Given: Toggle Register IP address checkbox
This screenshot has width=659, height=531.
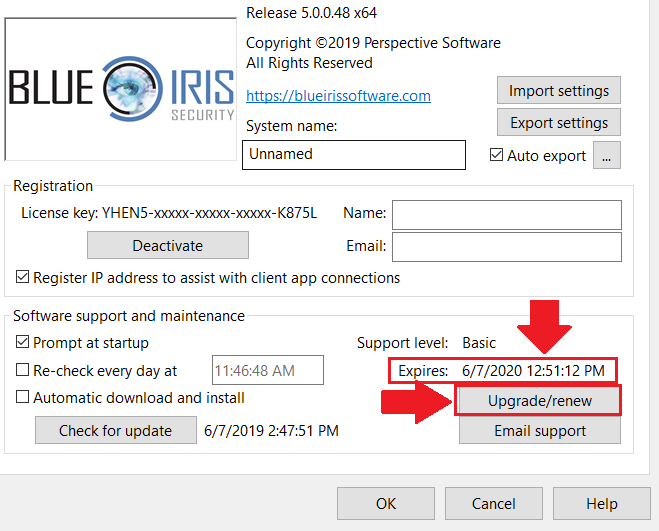Looking at the screenshot, I should click(22, 277).
